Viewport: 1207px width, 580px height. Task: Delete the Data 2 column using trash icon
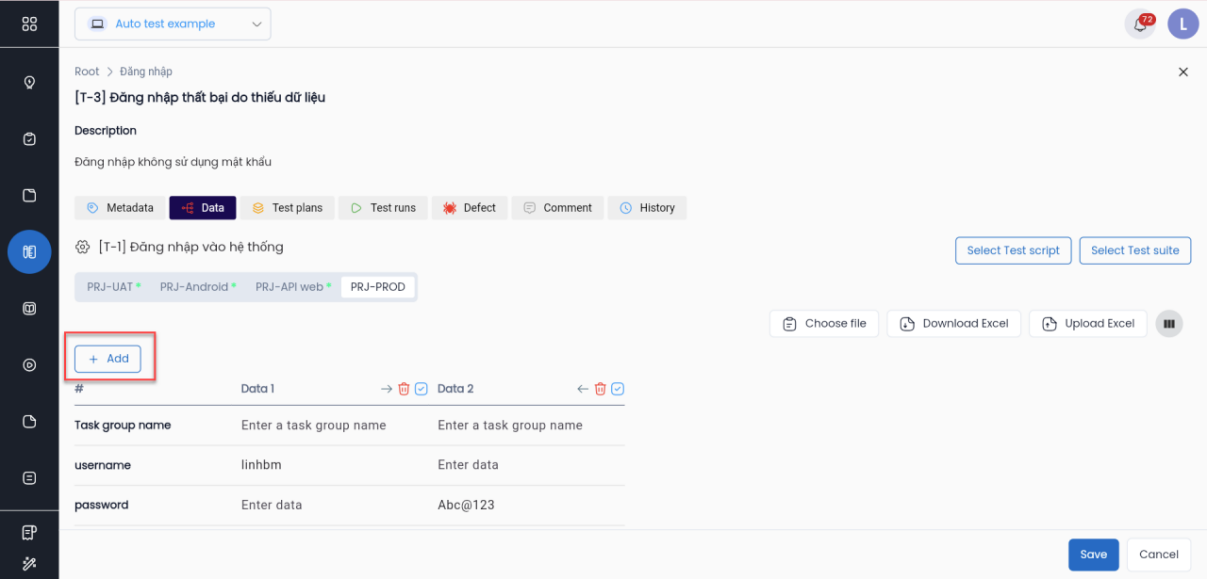pyautogui.click(x=600, y=389)
